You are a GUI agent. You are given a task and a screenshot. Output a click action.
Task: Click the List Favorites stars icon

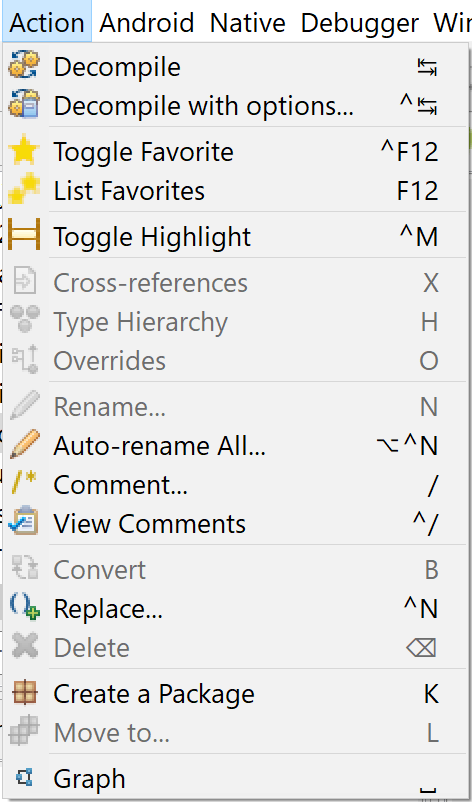pos(24,191)
